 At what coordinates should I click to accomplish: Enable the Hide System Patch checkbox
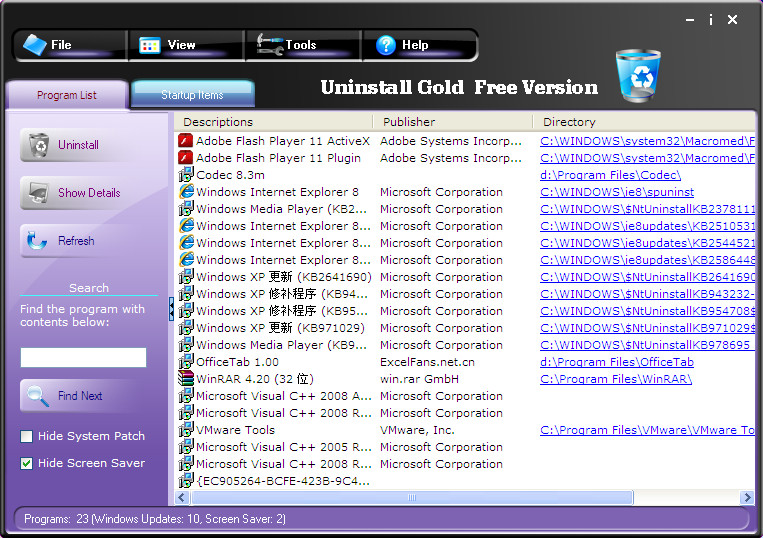click(x=26, y=436)
